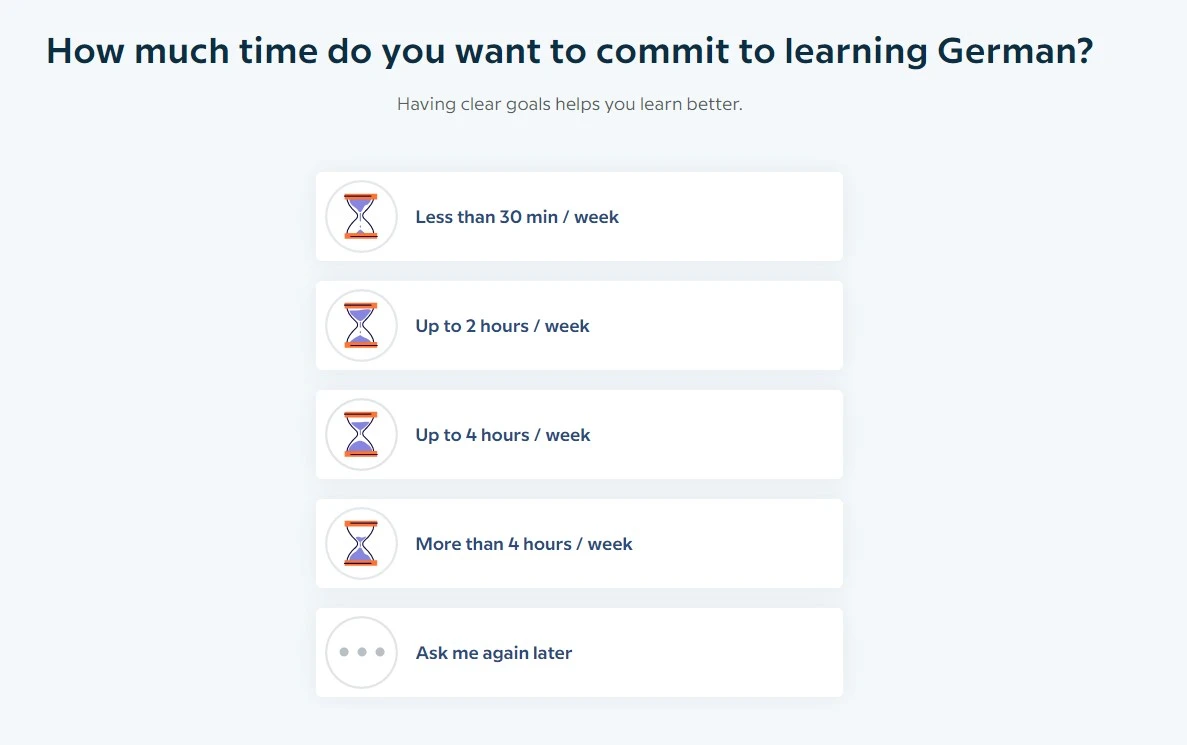The image size is (1187, 745).
Task: Click the Up to 2 hours option card
Action: point(579,326)
